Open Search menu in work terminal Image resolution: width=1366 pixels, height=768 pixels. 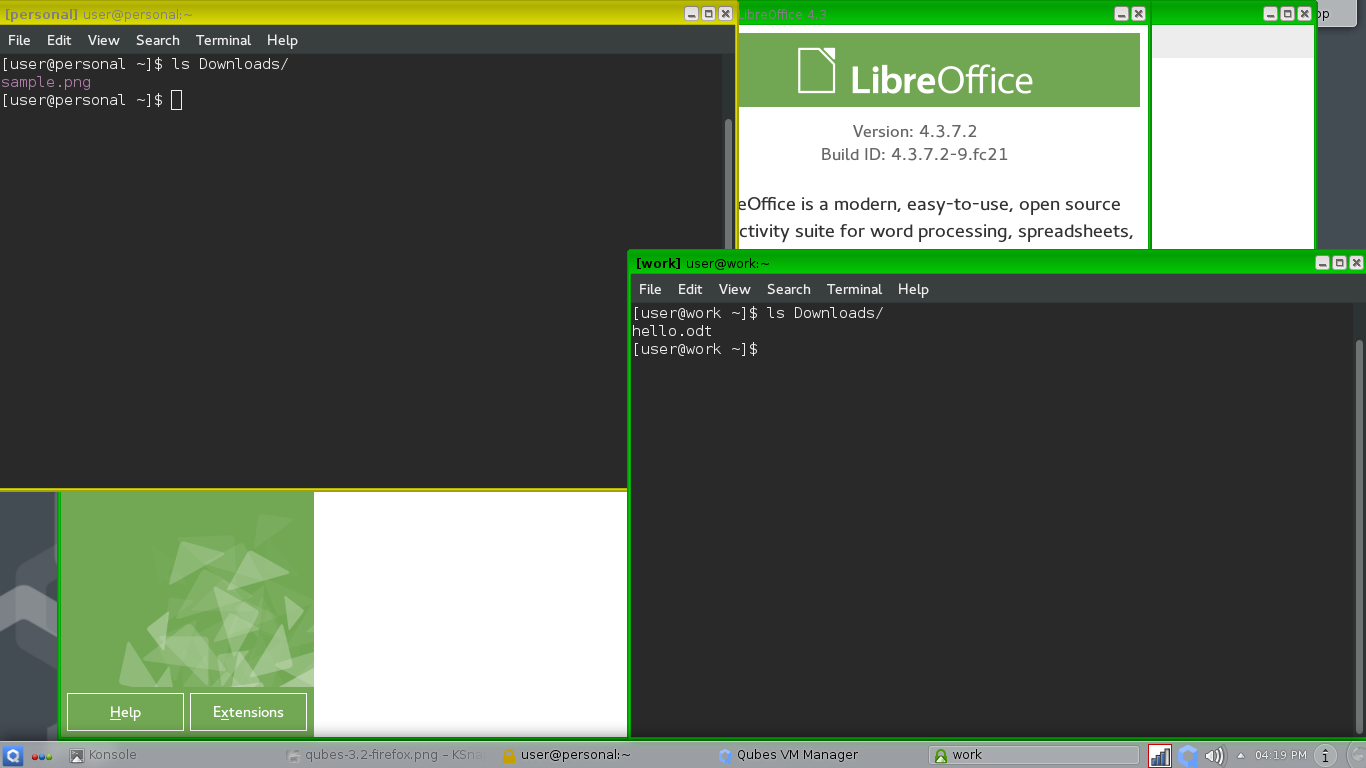789,289
